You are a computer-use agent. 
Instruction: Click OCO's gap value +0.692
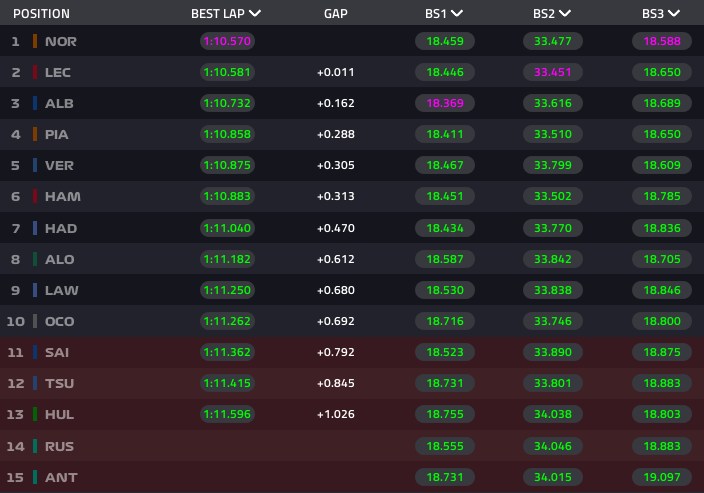point(336,321)
